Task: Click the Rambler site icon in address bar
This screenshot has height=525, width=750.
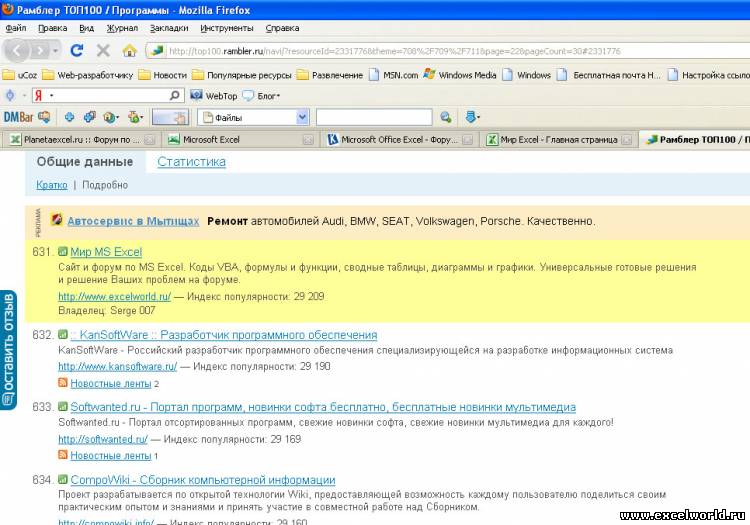Action: [157, 51]
